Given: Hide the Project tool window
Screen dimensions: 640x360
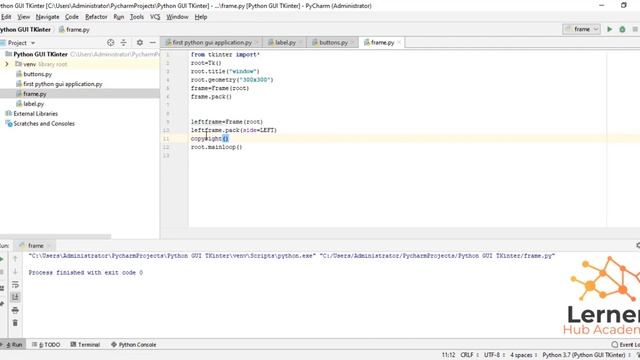Looking at the screenshot, I should (x=153, y=42).
